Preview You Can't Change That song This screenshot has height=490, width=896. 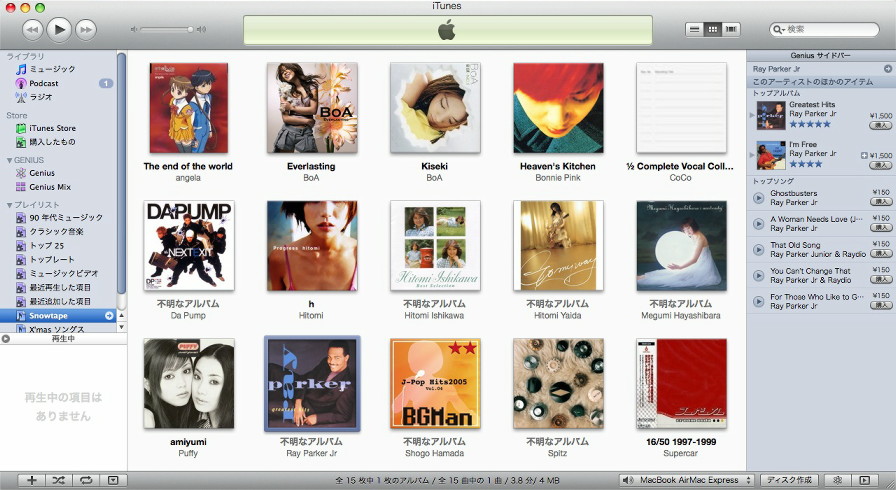pyautogui.click(x=758, y=275)
